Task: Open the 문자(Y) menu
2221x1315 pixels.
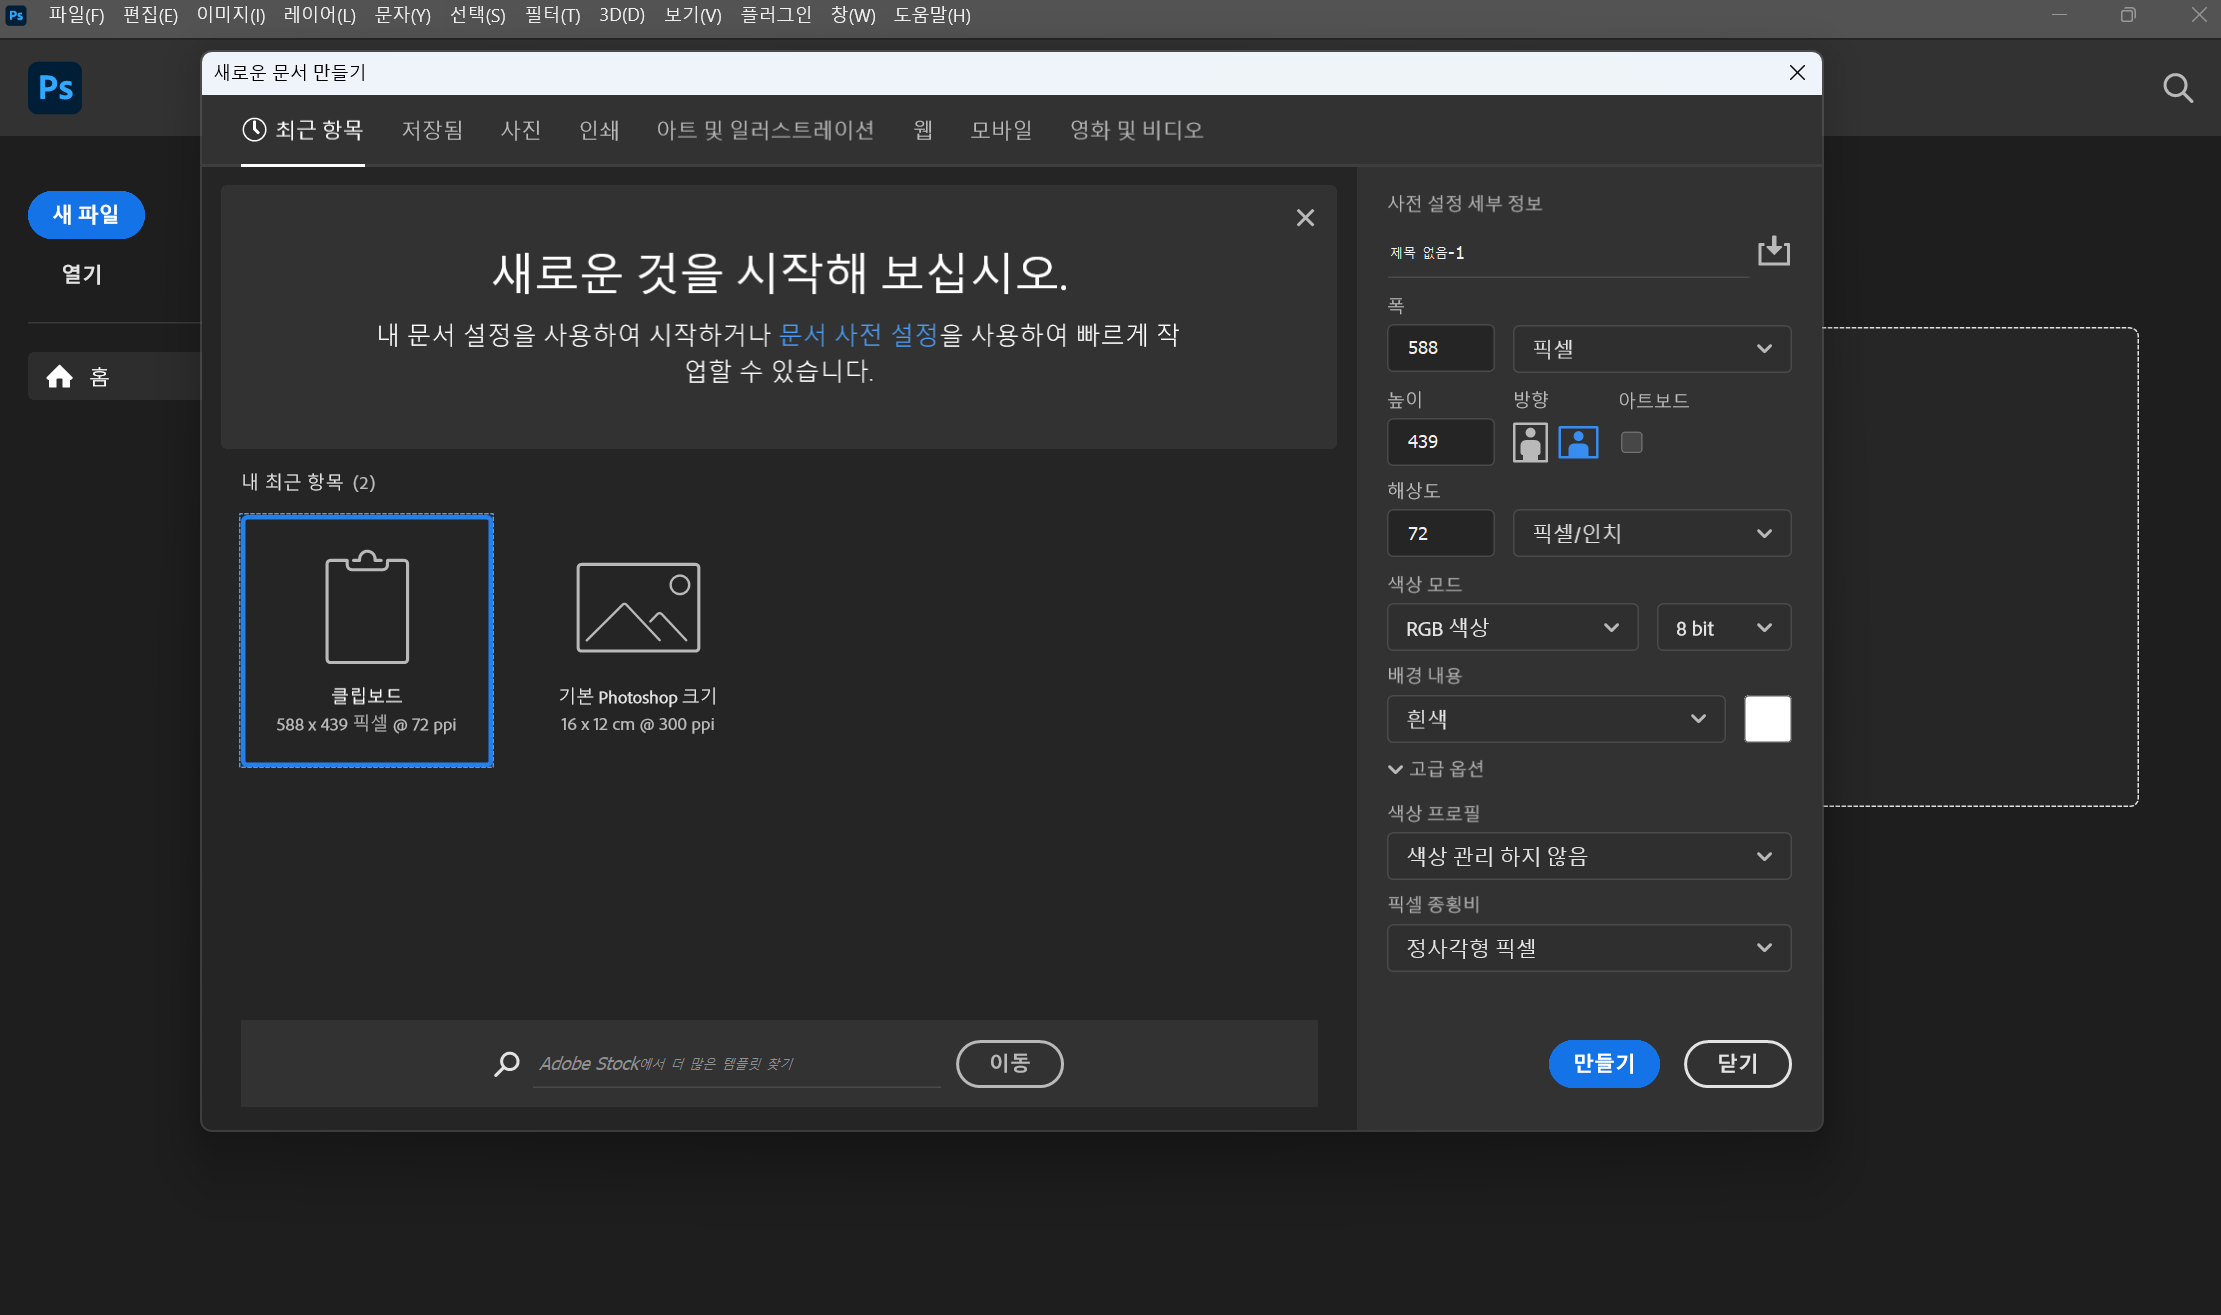Action: coord(402,15)
